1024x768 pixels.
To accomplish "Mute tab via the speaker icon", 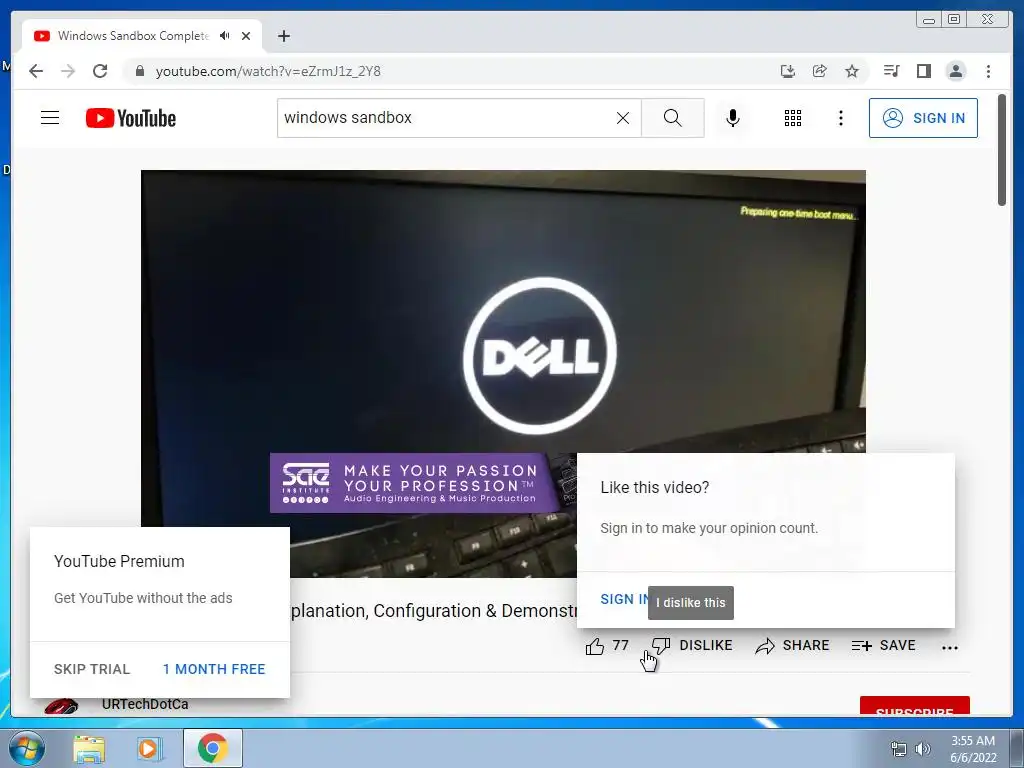I will [225, 36].
